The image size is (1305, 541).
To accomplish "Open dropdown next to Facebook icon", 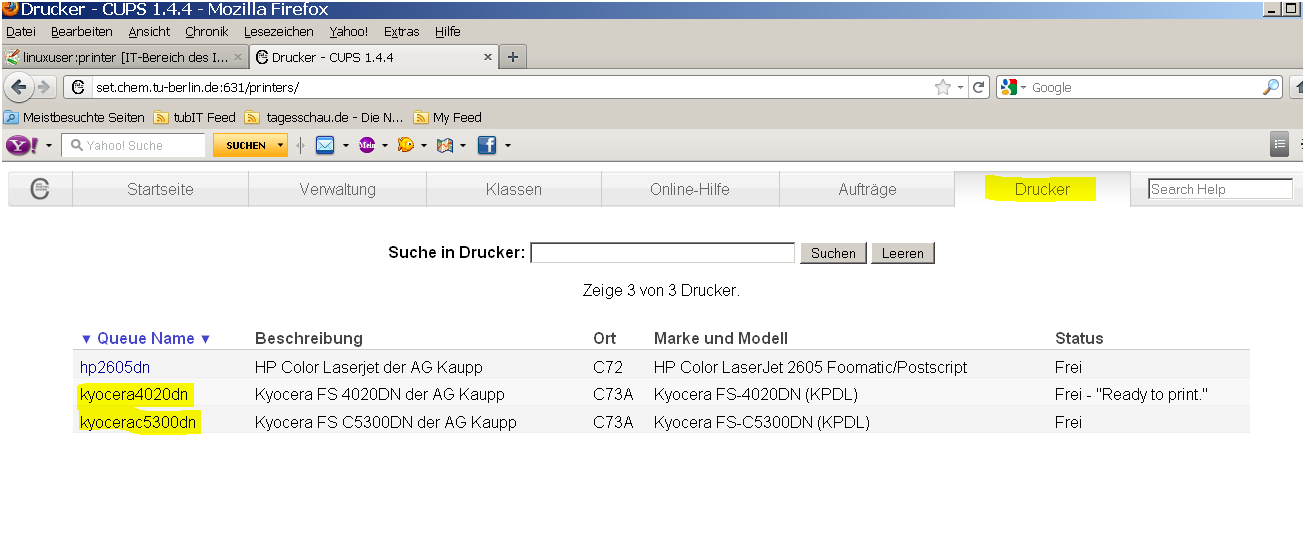I will (507, 146).
